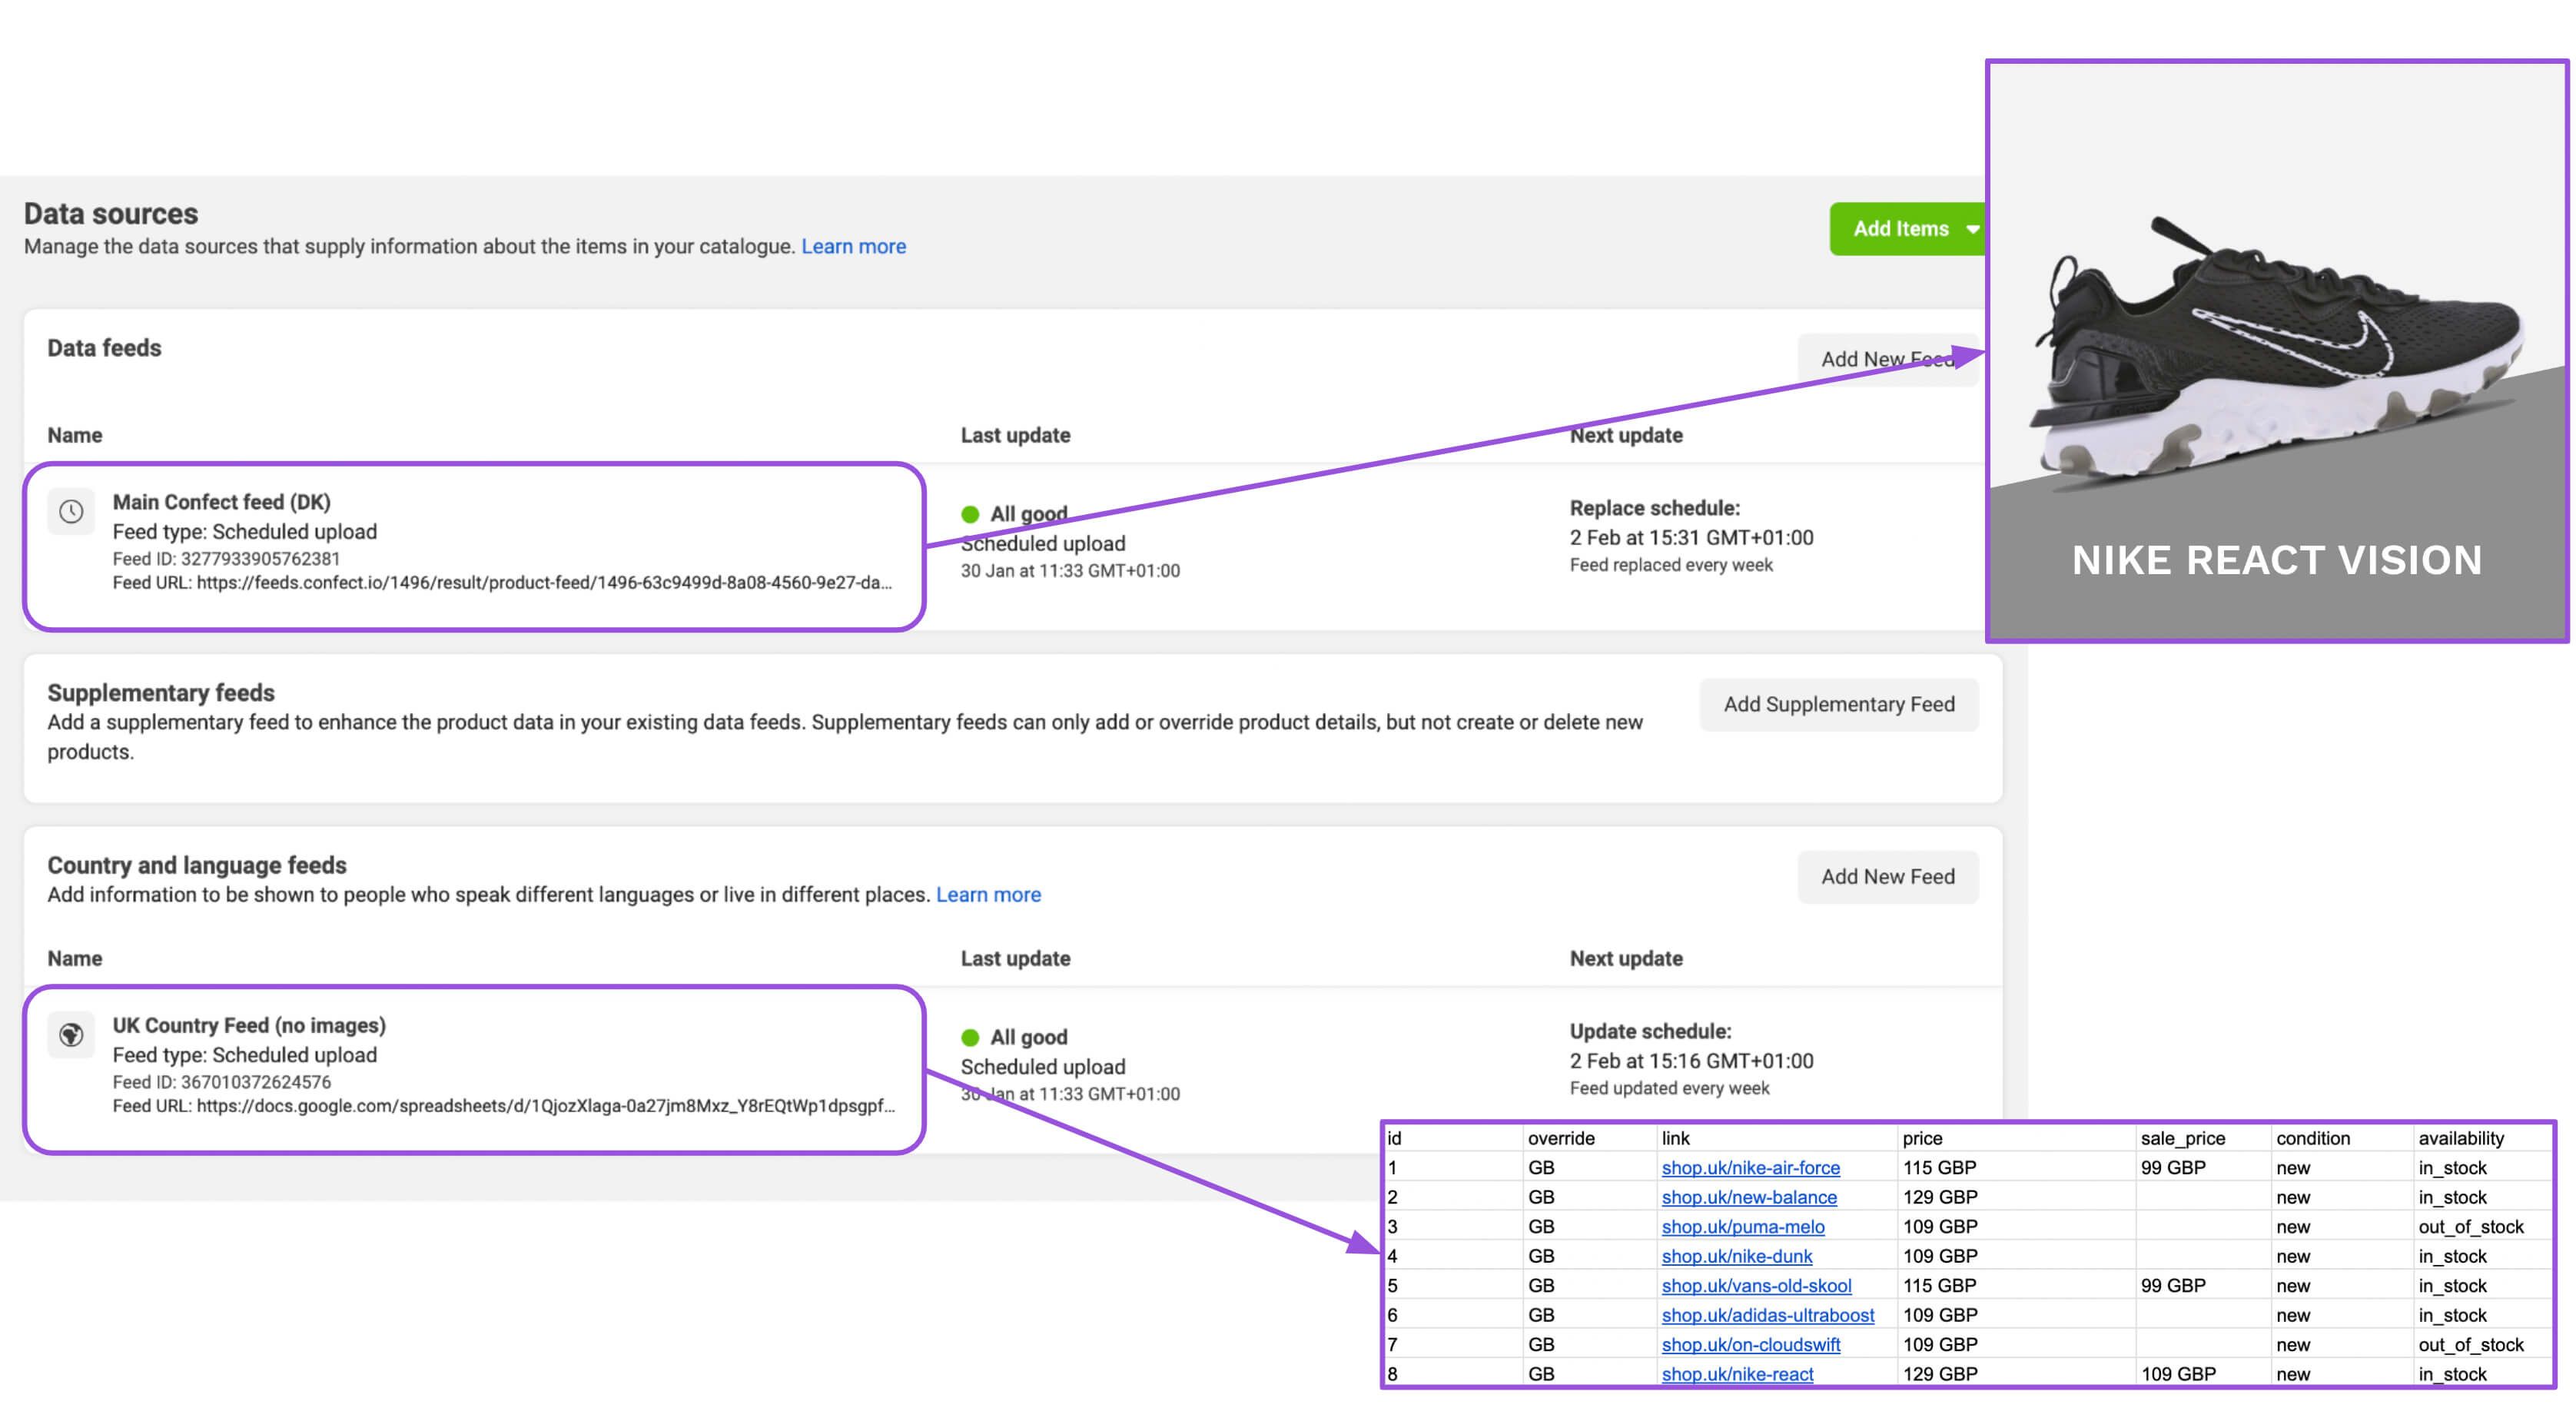The height and width of the screenshot is (1408, 2576).
Task: Open the UK Country Feed (no images) name
Action: pos(249,1025)
